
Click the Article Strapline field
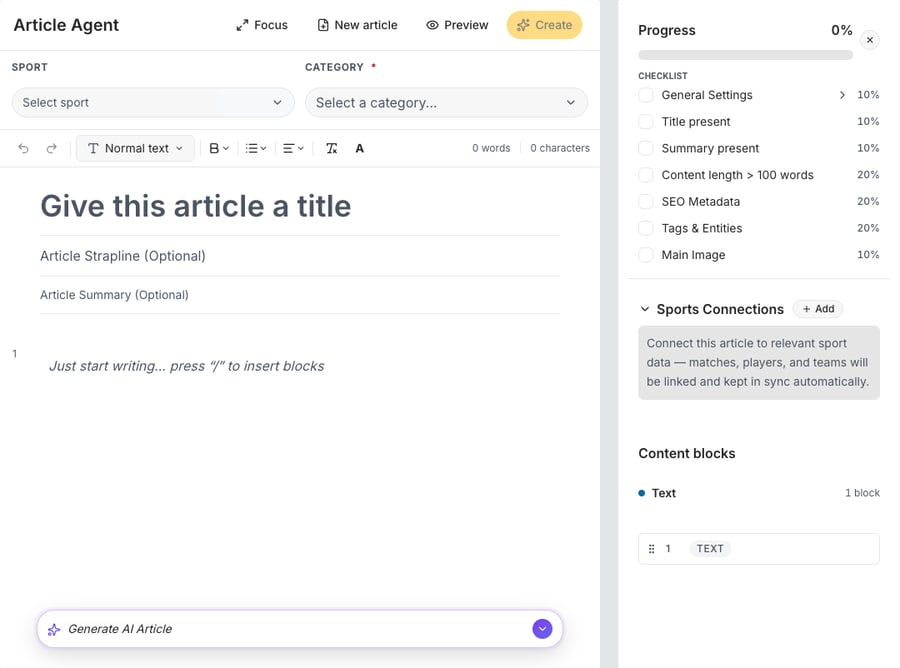[x=300, y=256]
